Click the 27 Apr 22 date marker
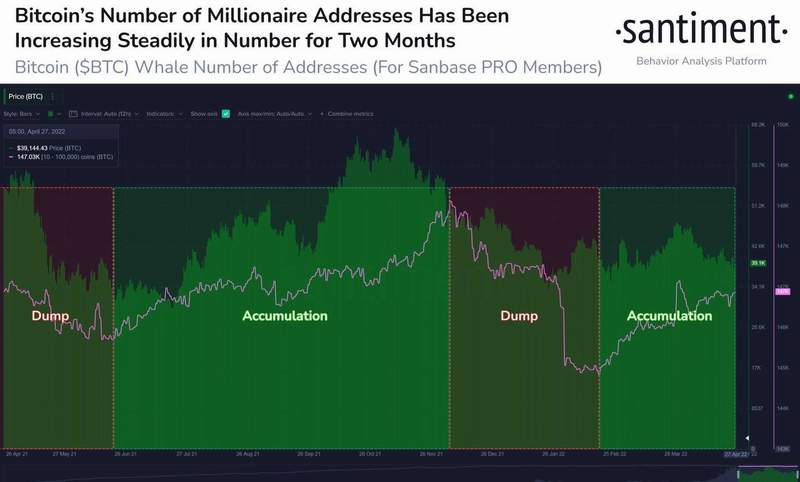The image size is (800, 482). click(x=736, y=454)
